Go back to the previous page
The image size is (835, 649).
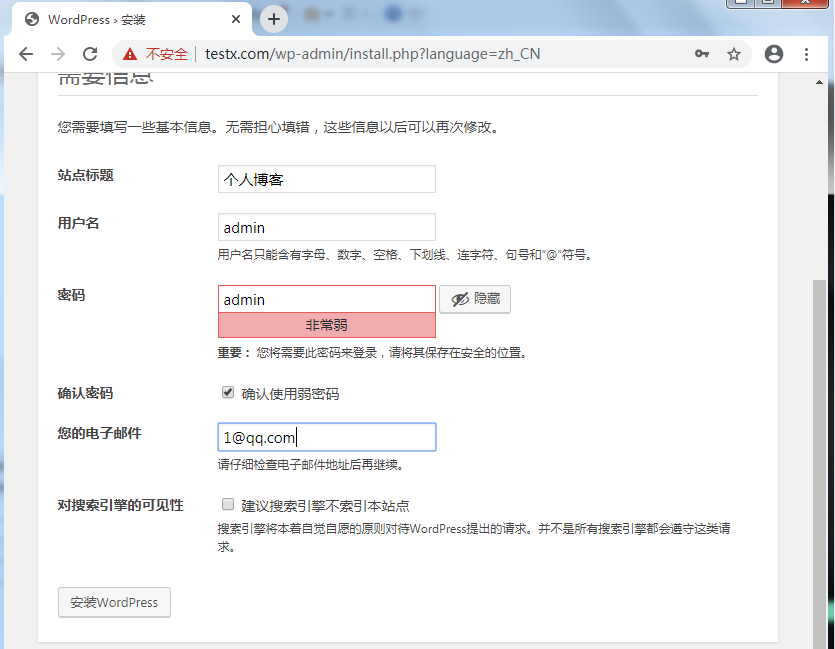coord(26,54)
